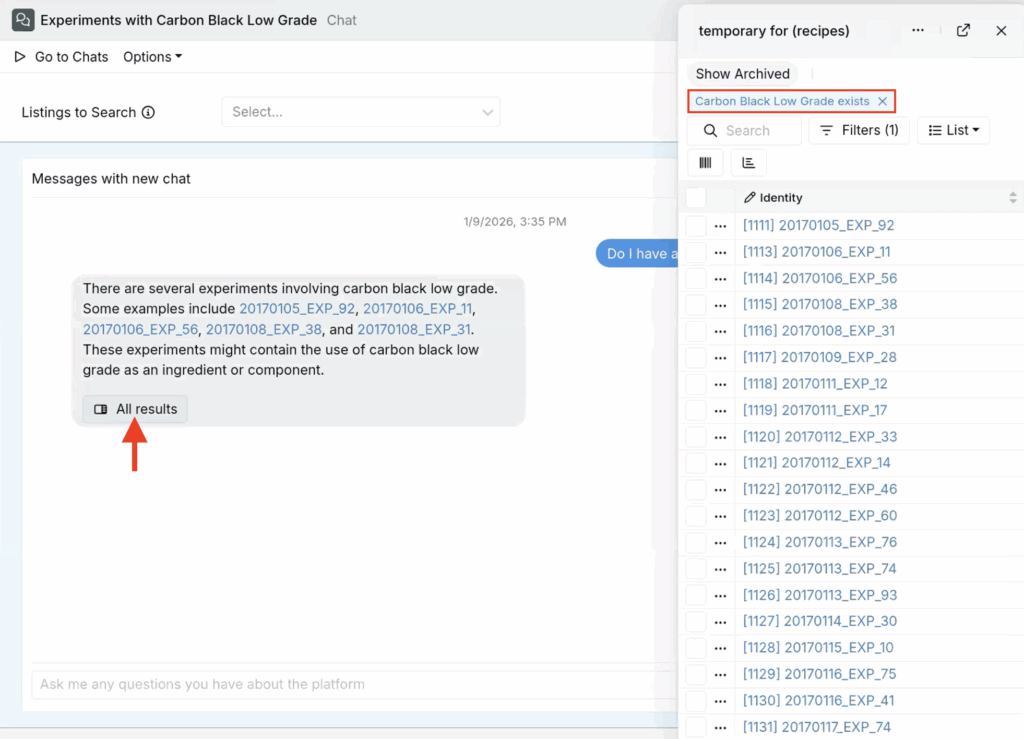This screenshot has width=1024, height=739.
Task: Click the All results button
Action: pyautogui.click(x=135, y=409)
